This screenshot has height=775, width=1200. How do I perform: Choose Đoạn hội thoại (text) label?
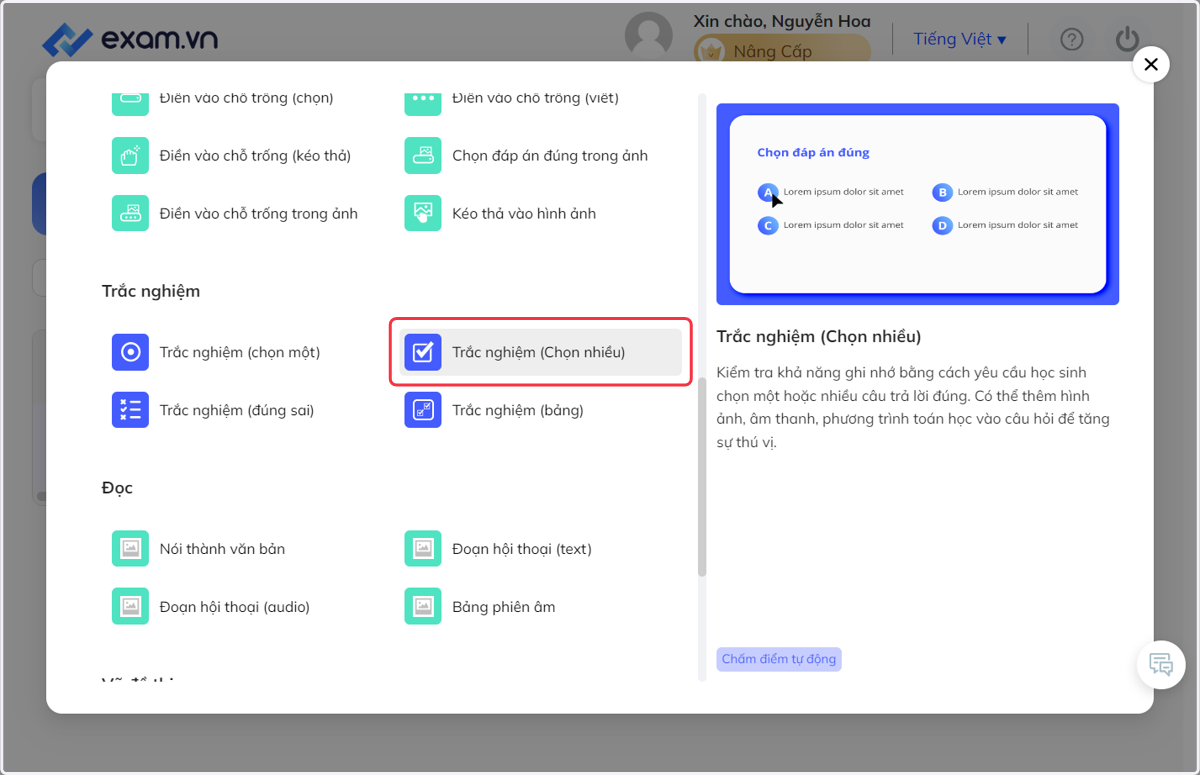pyautogui.click(x=522, y=549)
